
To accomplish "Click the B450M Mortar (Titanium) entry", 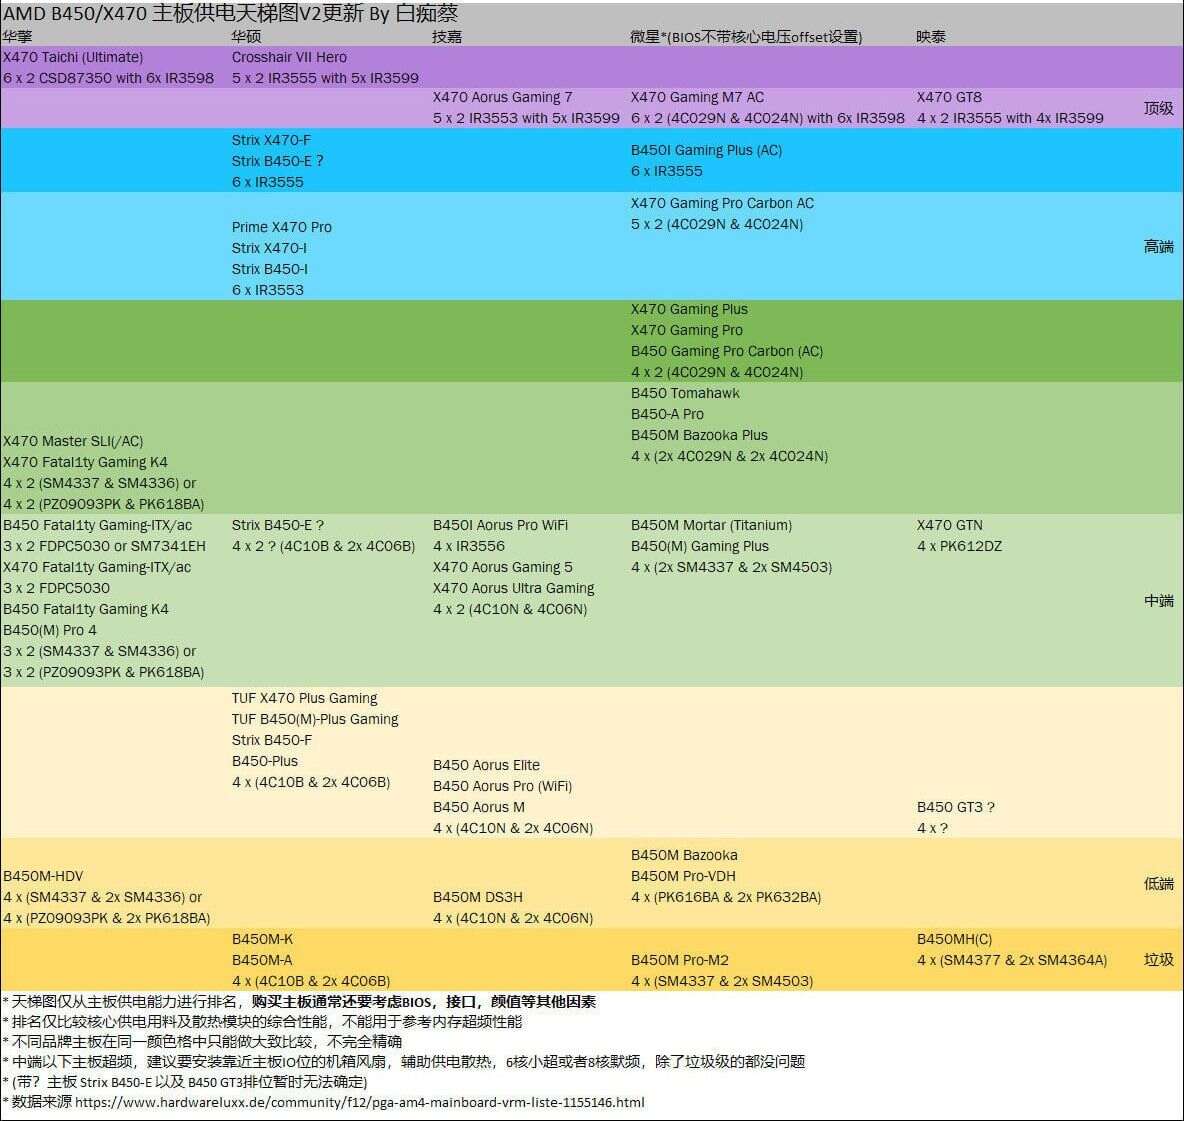I will 711,525.
